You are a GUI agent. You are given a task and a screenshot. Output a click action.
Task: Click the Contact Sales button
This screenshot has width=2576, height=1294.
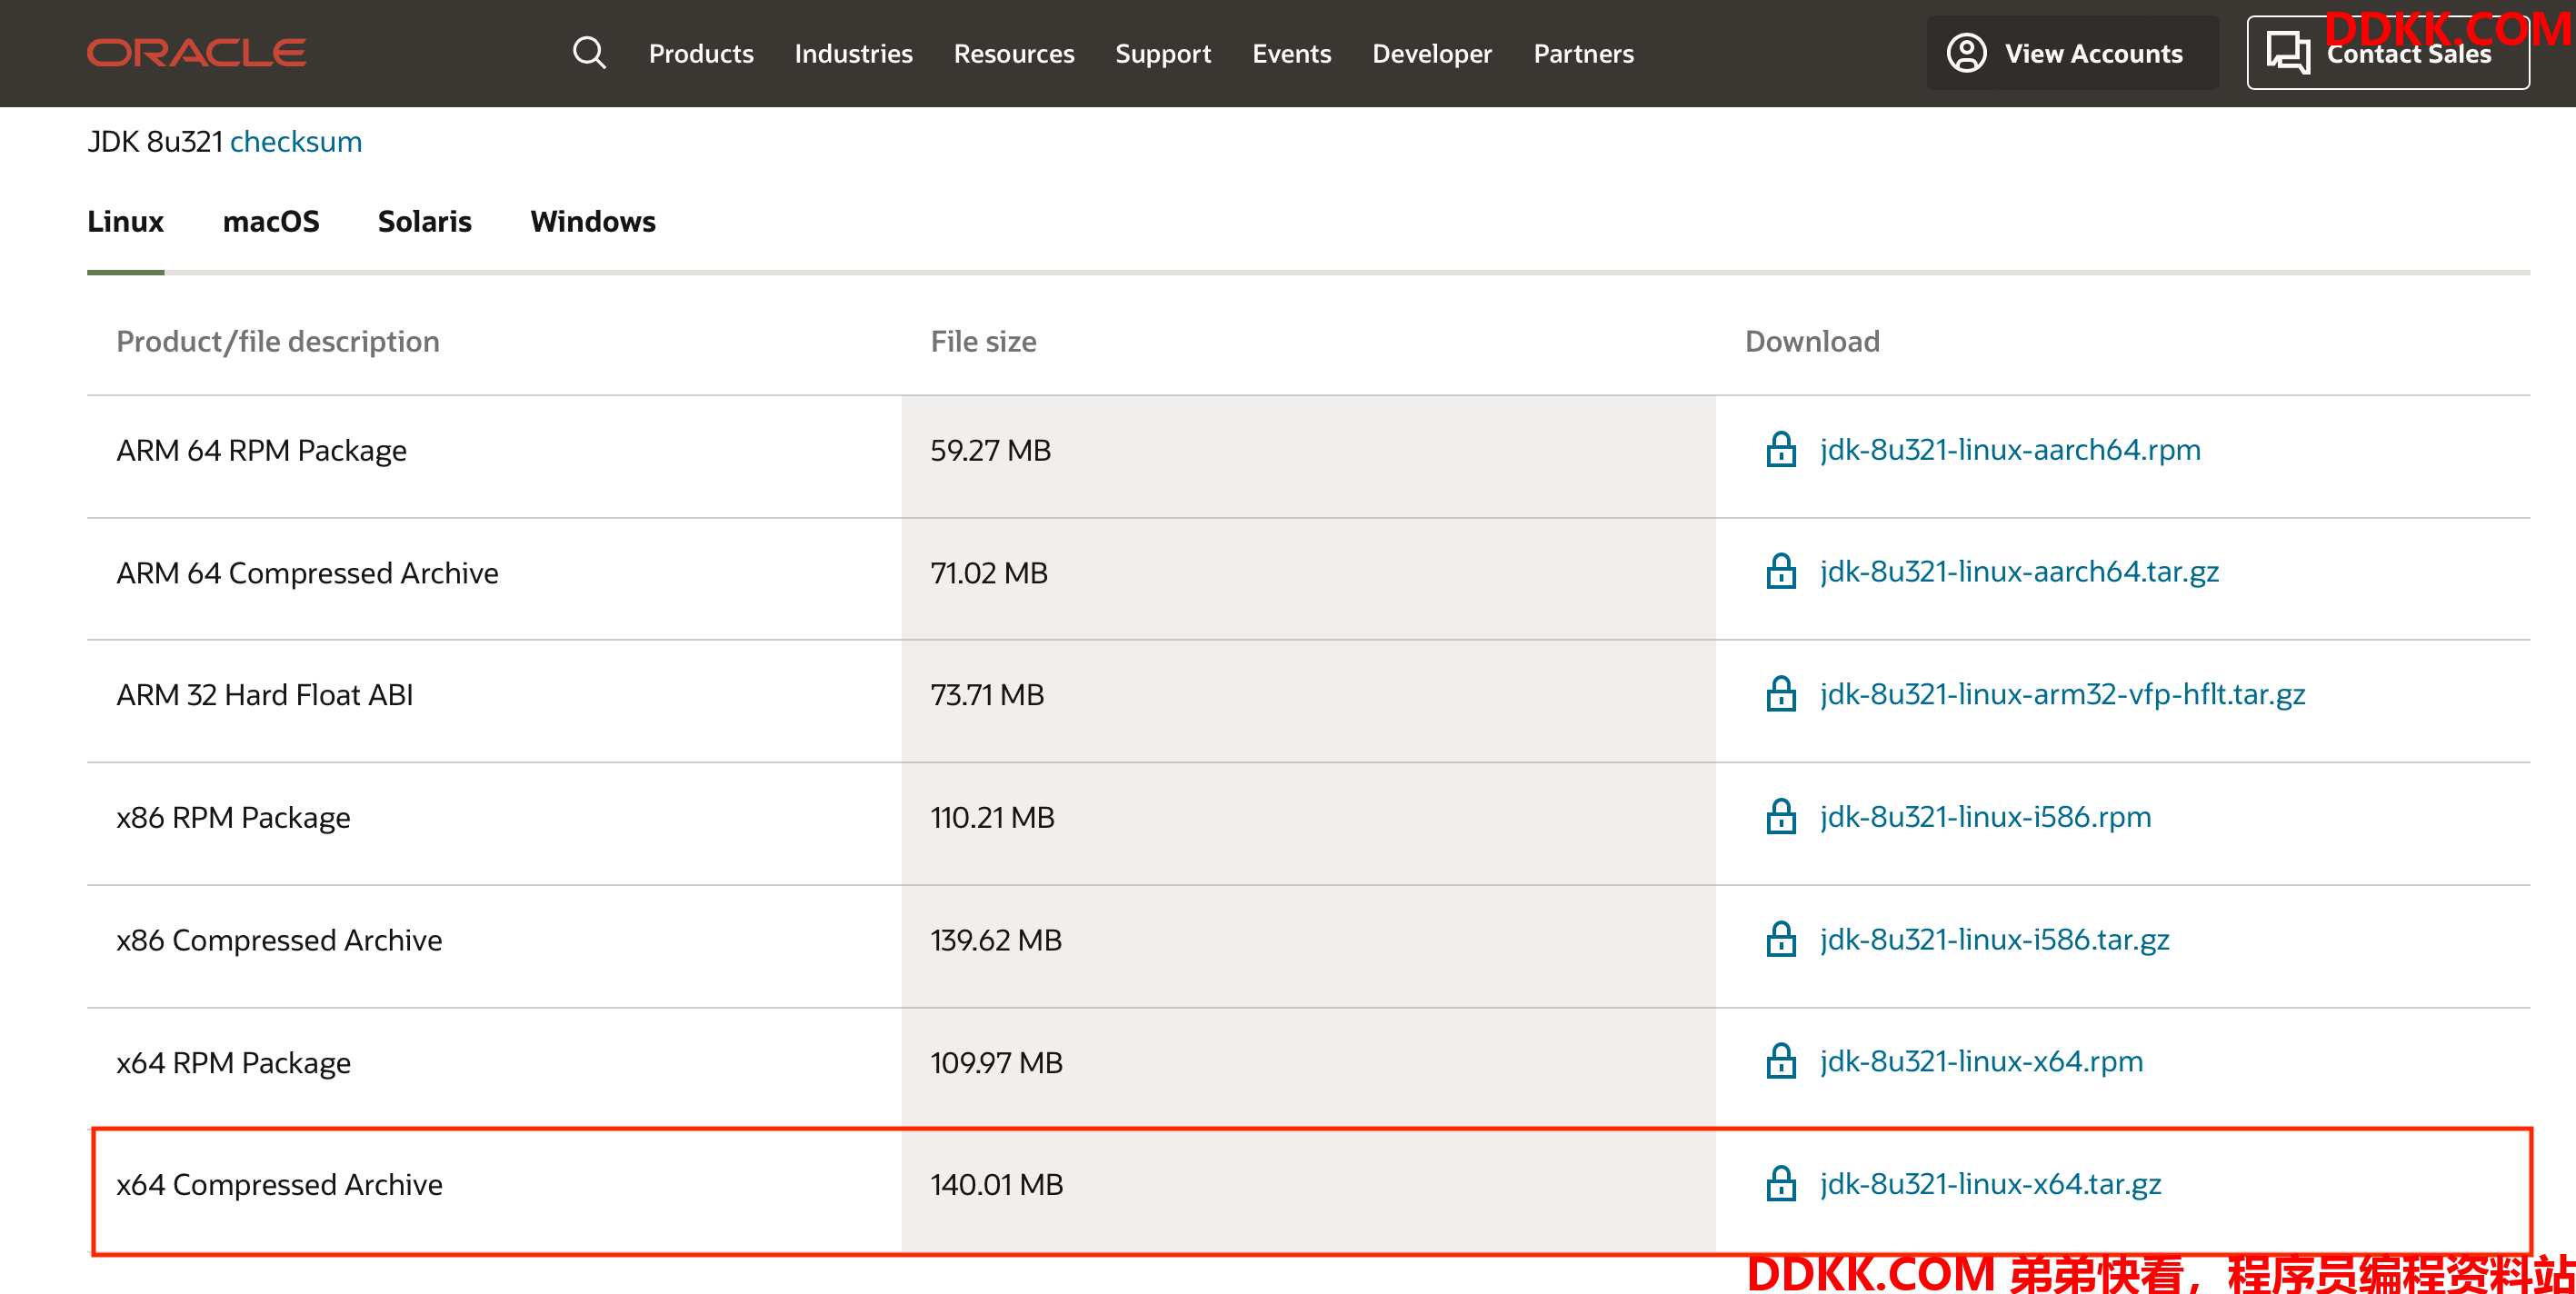point(2388,53)
